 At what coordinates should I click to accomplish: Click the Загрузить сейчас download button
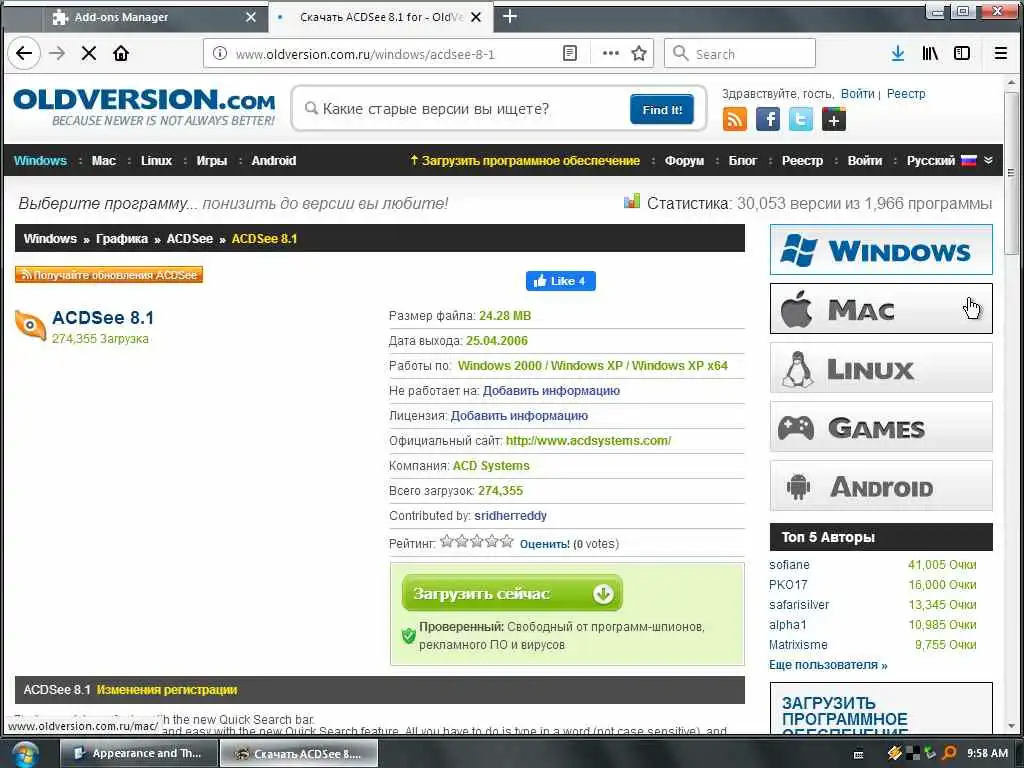pos(512,594)
